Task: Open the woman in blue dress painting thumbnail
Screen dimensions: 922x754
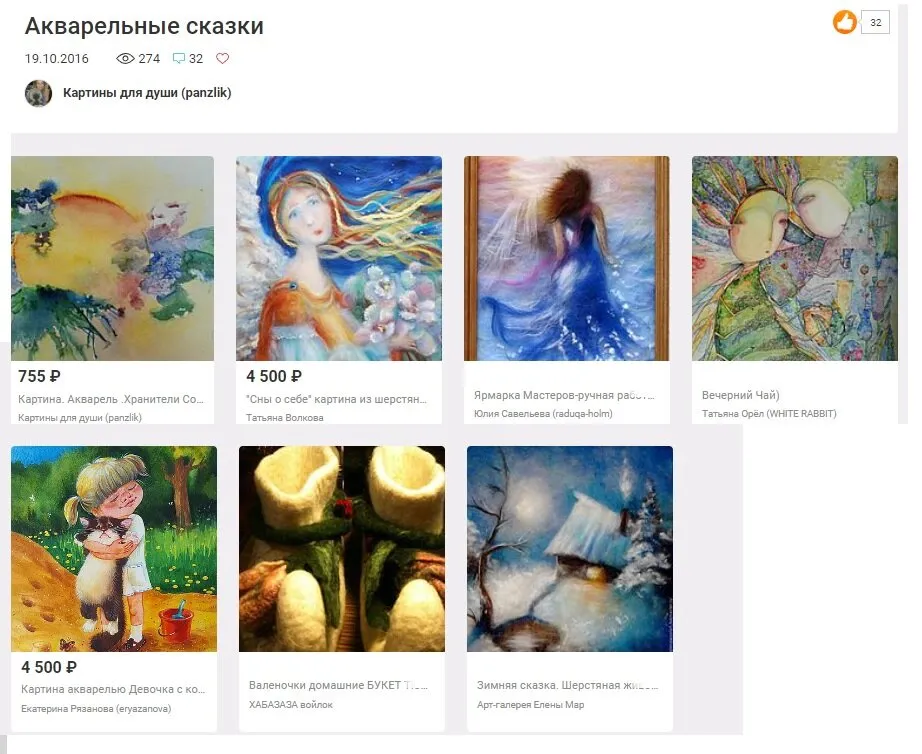Action: (567, 258)
